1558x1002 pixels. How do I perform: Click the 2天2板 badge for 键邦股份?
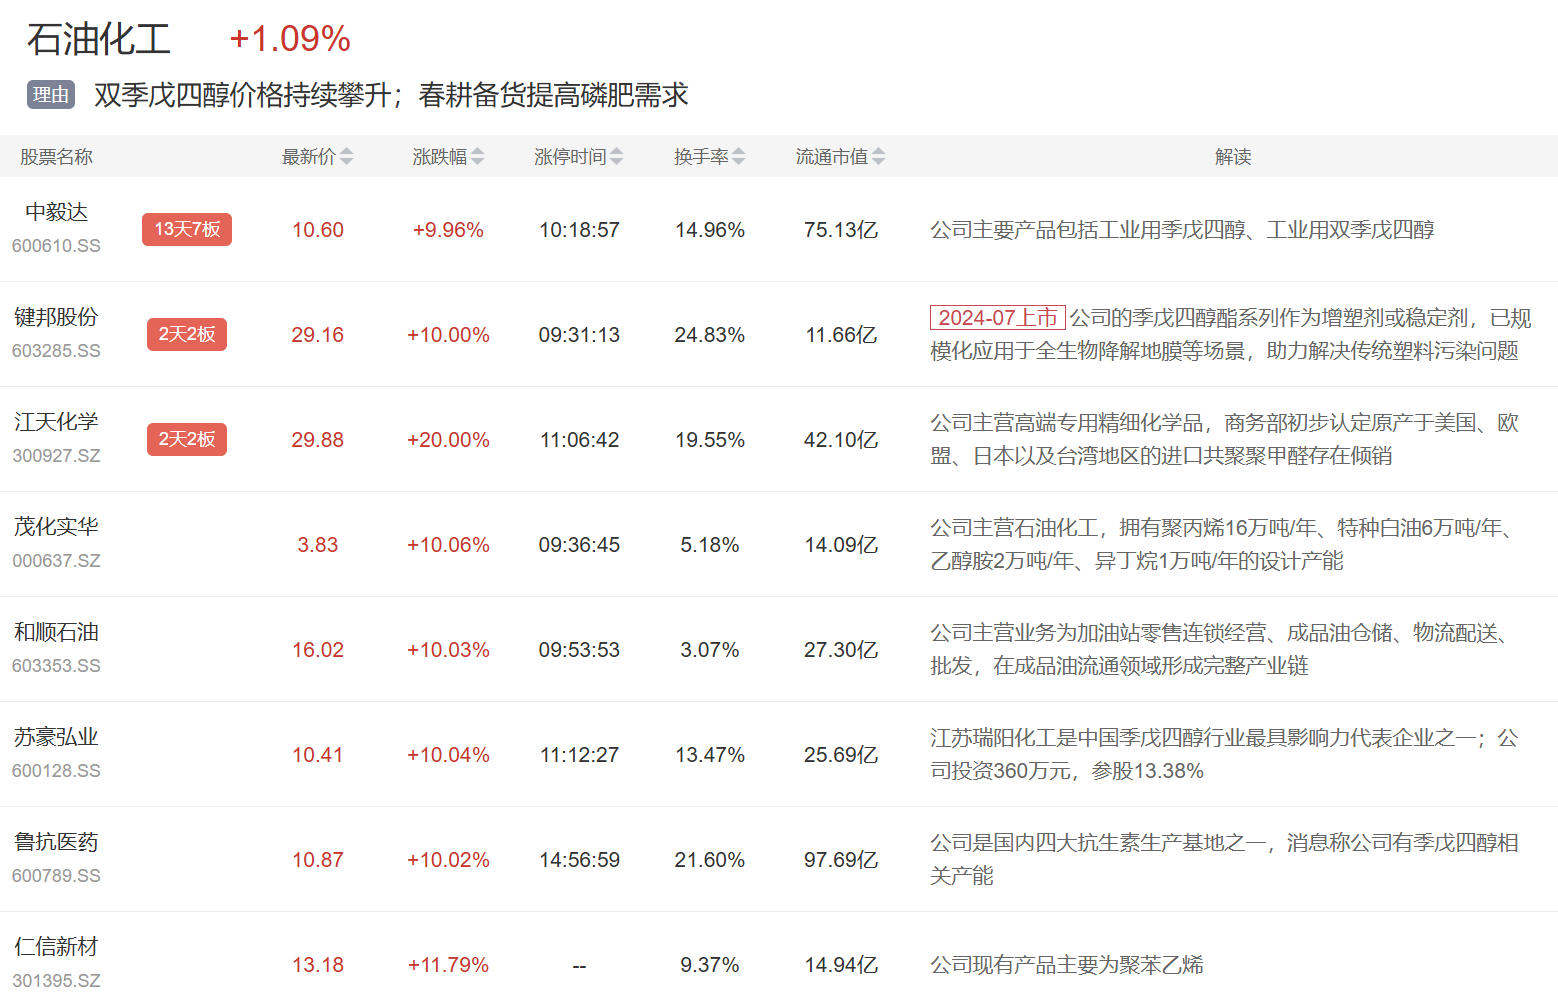(187, 334)
